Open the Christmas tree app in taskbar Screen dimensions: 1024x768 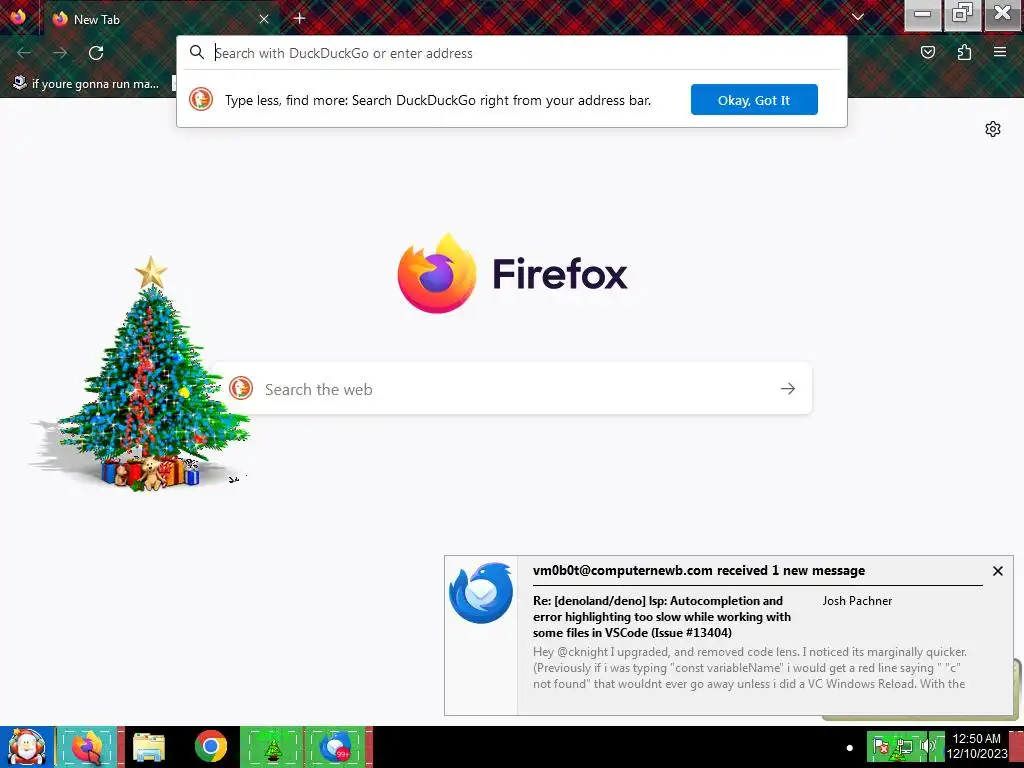coord(272,747)
